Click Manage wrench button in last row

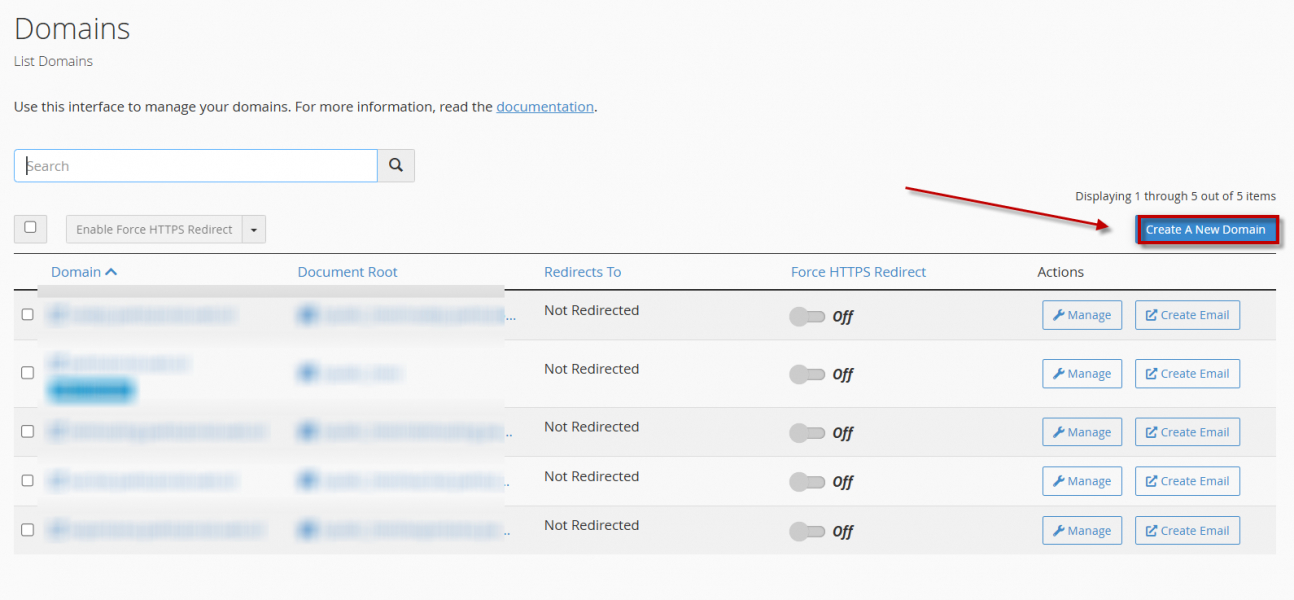pyautogui.click(x=1081, y=531)
